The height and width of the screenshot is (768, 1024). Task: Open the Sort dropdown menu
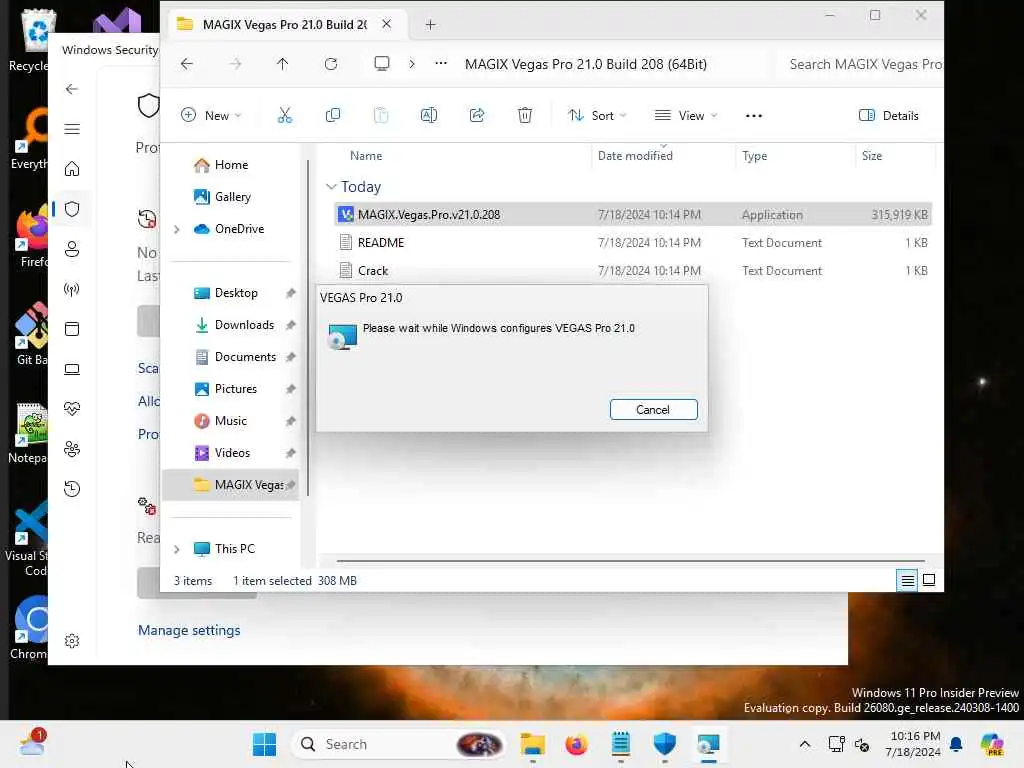click(597, 116)
